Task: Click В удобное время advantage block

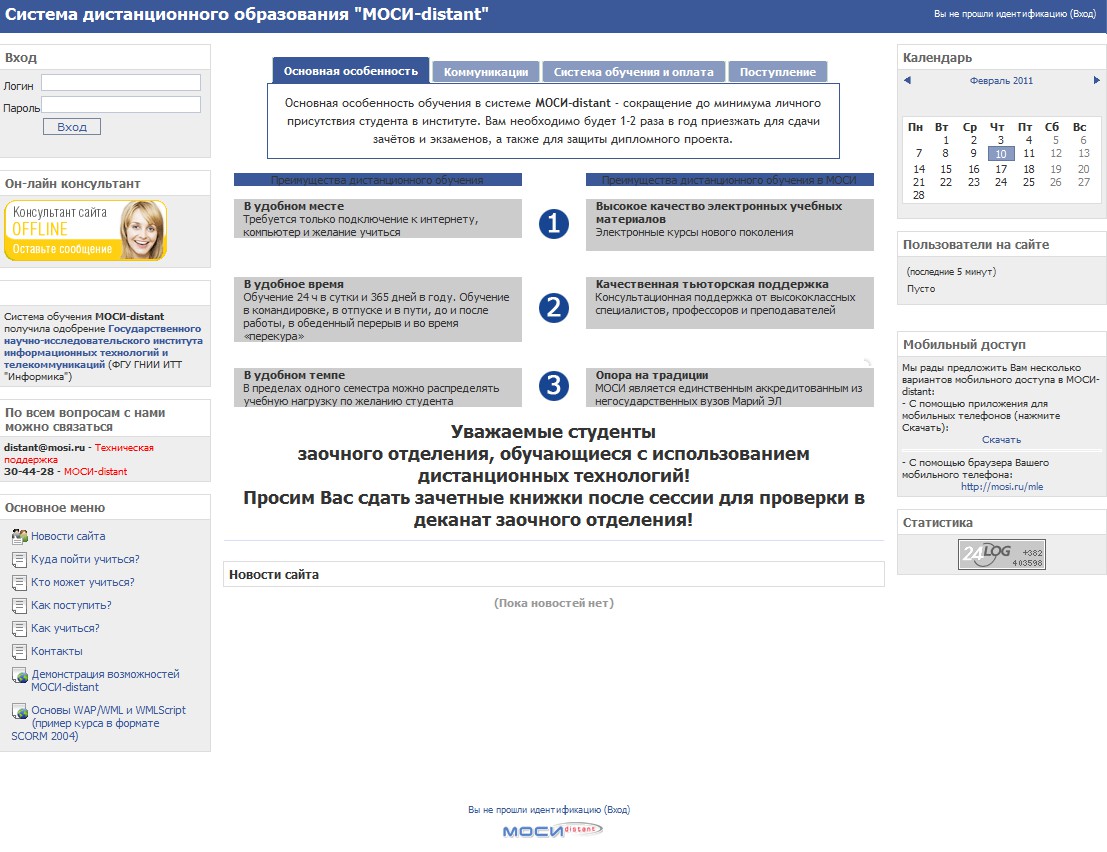Action: [378, 310]
